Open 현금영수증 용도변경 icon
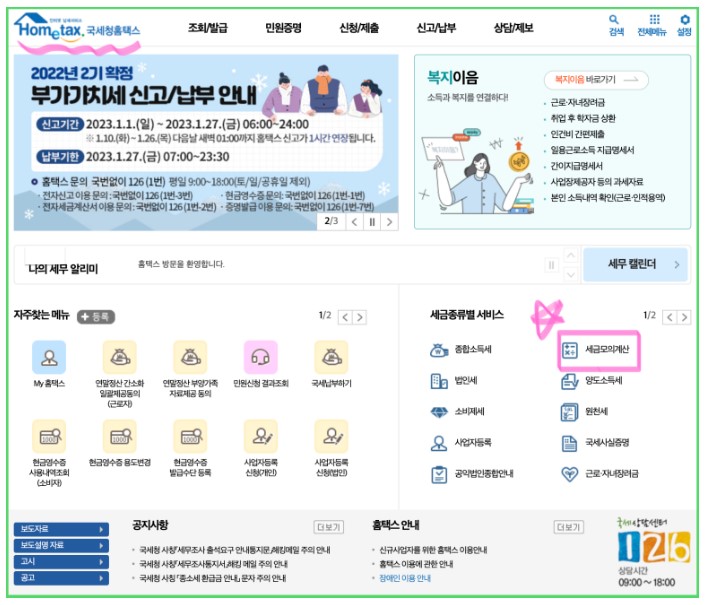Image resolution: width=705 pixels, height=605 pixels. click(x=120, y=436)
